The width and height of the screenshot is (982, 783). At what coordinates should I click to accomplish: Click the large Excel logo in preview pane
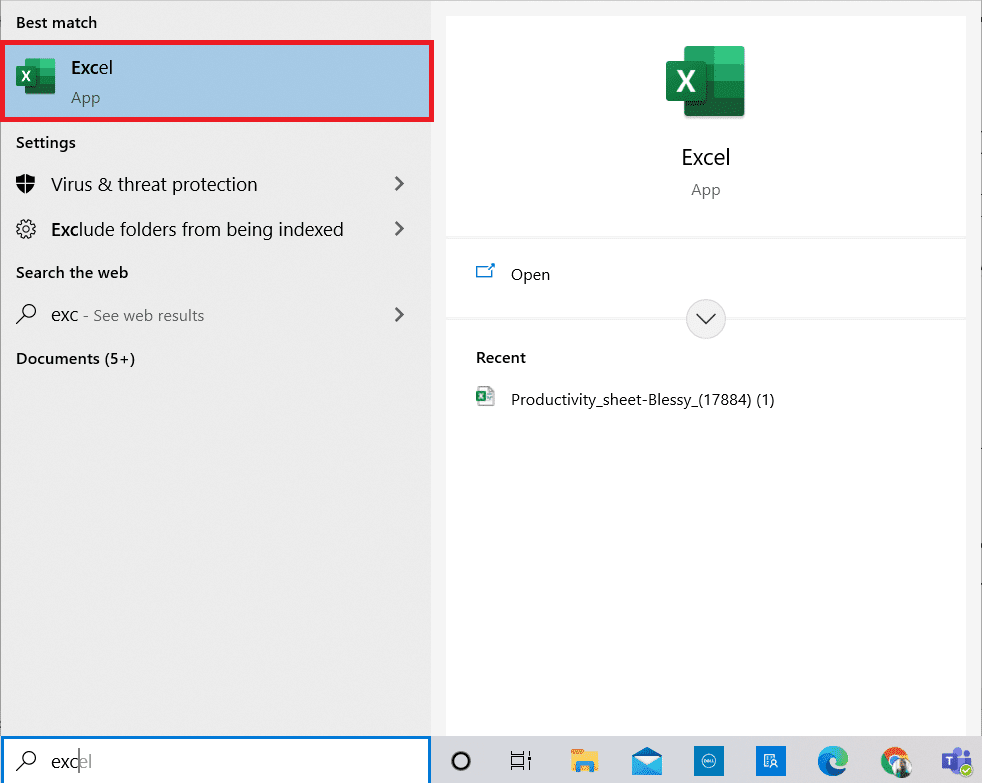706,82
